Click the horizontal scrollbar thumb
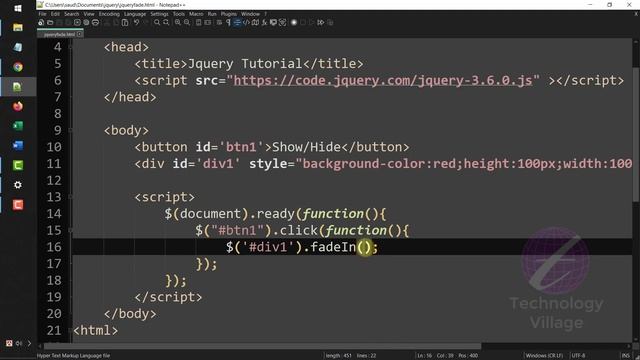The width and height of the screenshot is (640, 360). (x=262, y=346)
